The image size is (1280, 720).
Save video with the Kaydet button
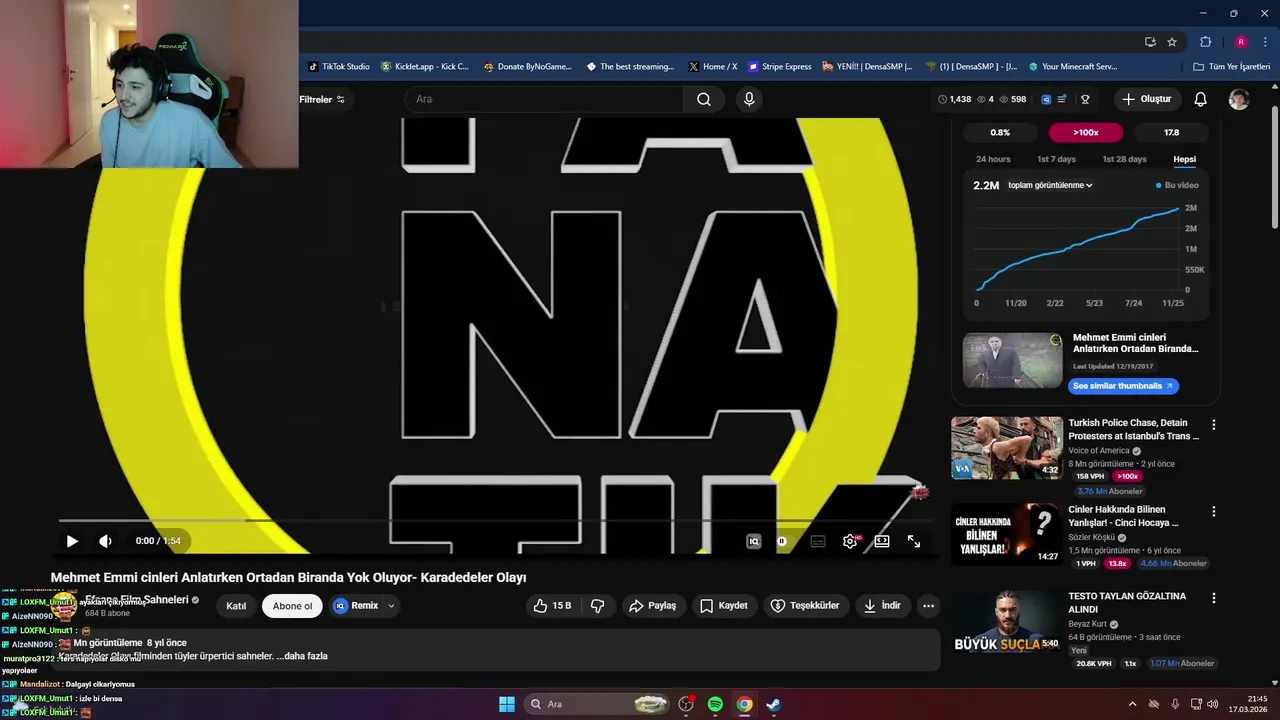click(724, 606)
